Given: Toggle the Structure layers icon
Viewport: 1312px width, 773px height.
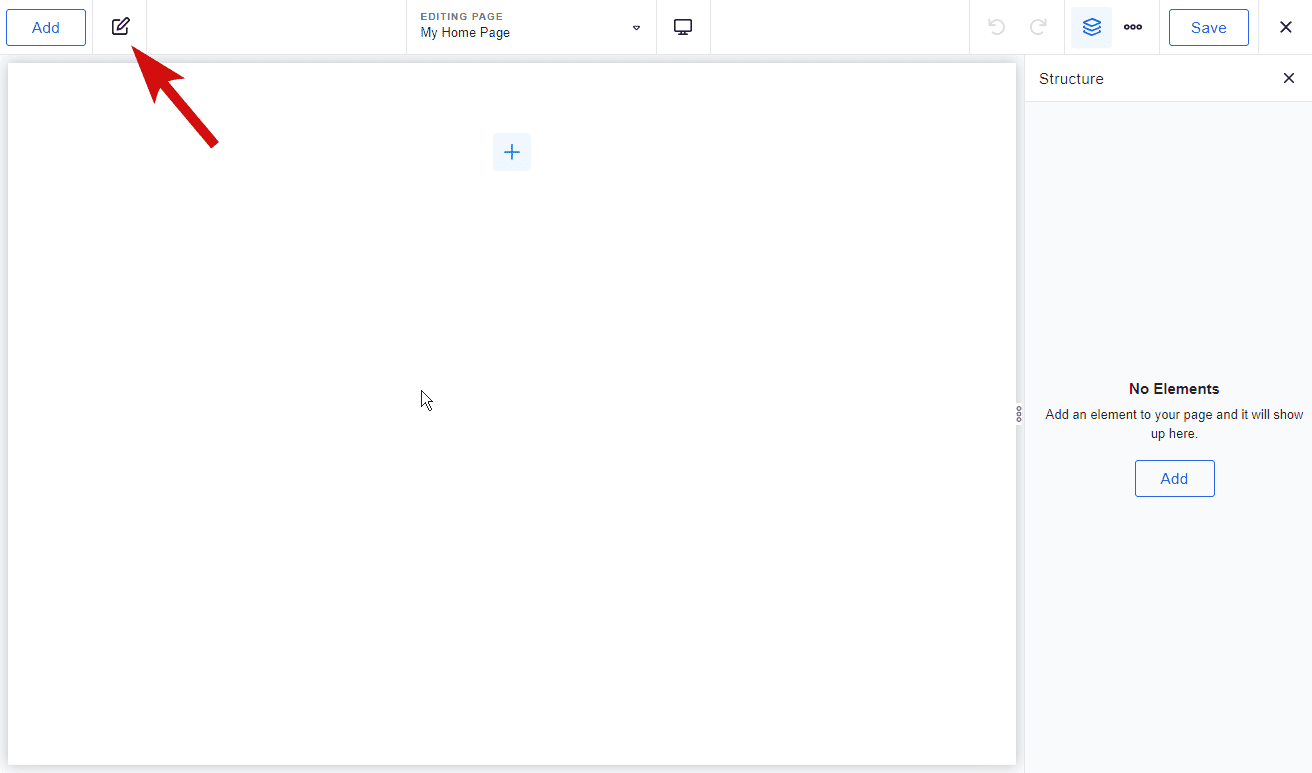Looking at the screenshot, I should [x=1091, y=27].
